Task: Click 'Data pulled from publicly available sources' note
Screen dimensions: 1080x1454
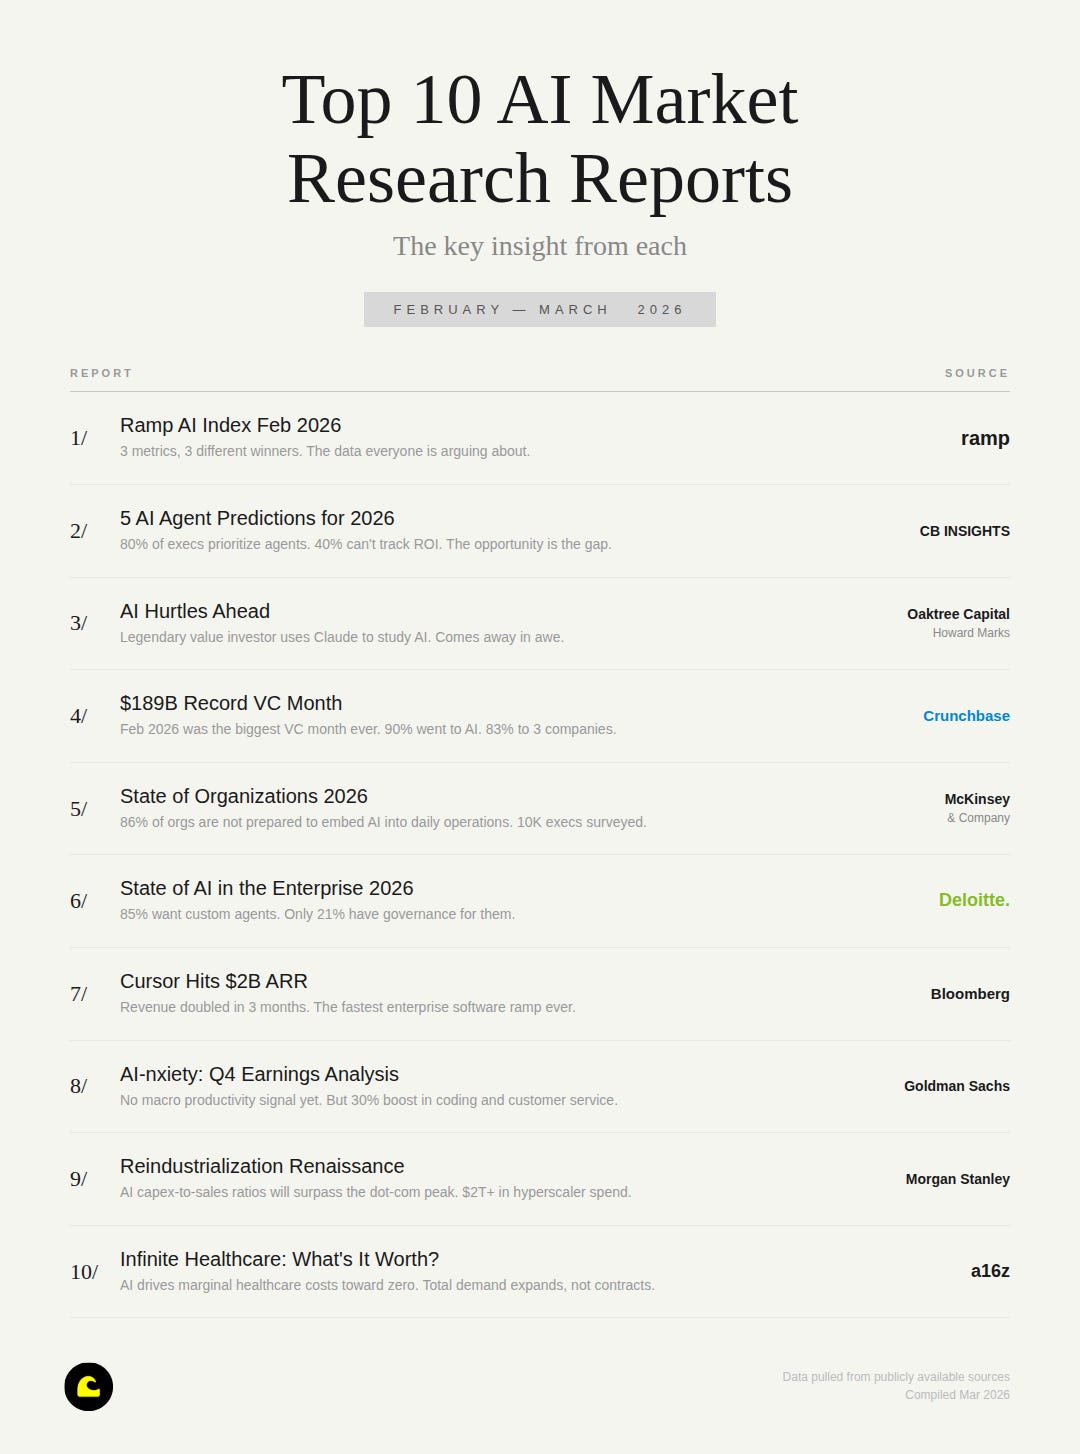Action: [896, 1377]
